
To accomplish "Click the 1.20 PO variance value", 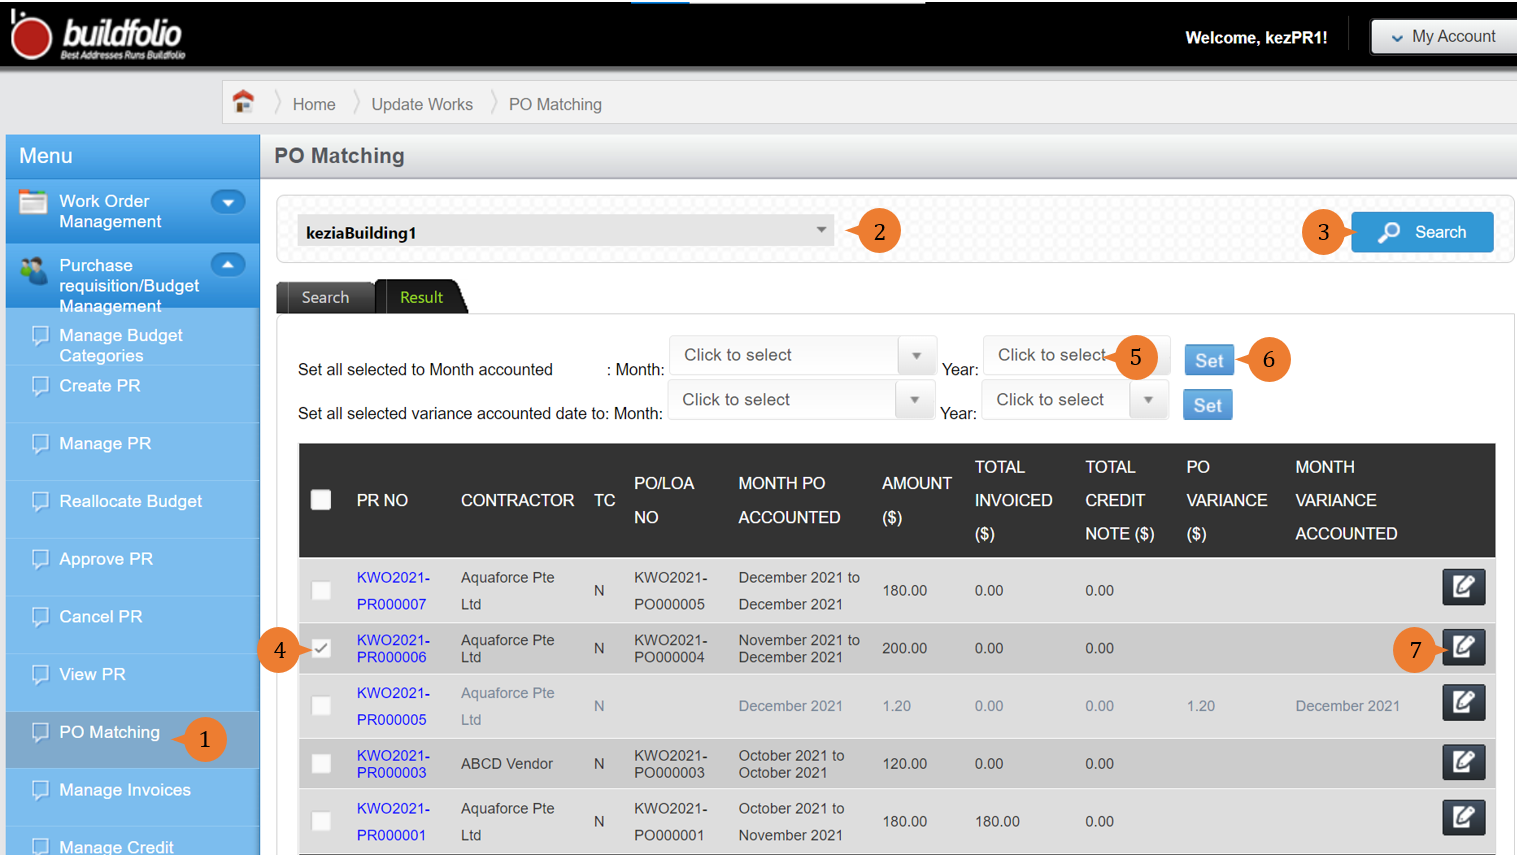I will 1201,706.
